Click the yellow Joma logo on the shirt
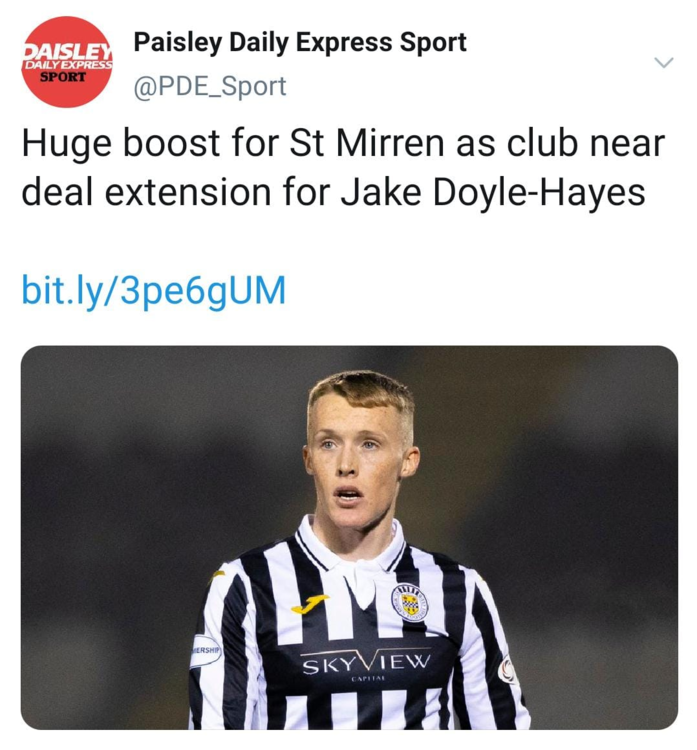 click(309, 604)
